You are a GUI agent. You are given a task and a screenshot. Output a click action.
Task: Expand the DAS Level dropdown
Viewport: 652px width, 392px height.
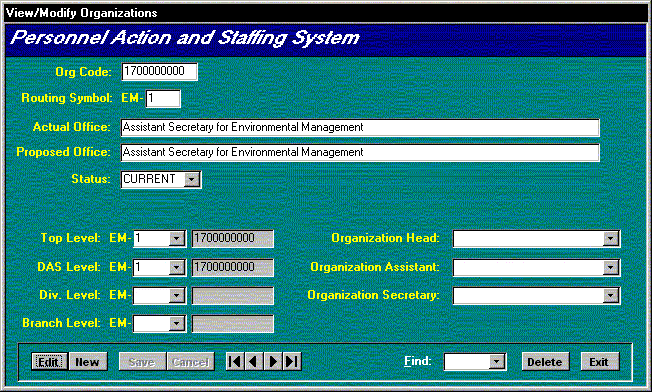tap(177, 267)
